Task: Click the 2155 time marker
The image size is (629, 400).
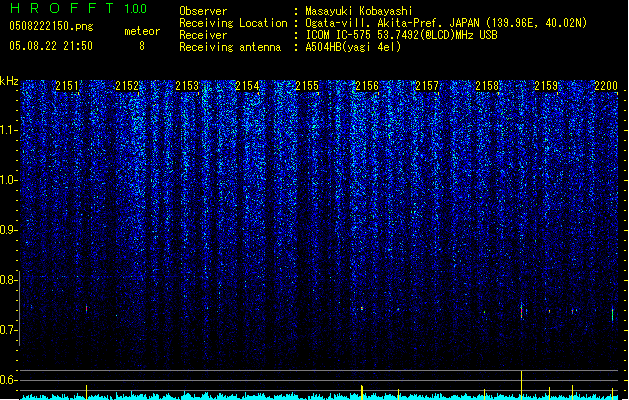Action: (307, 85)
